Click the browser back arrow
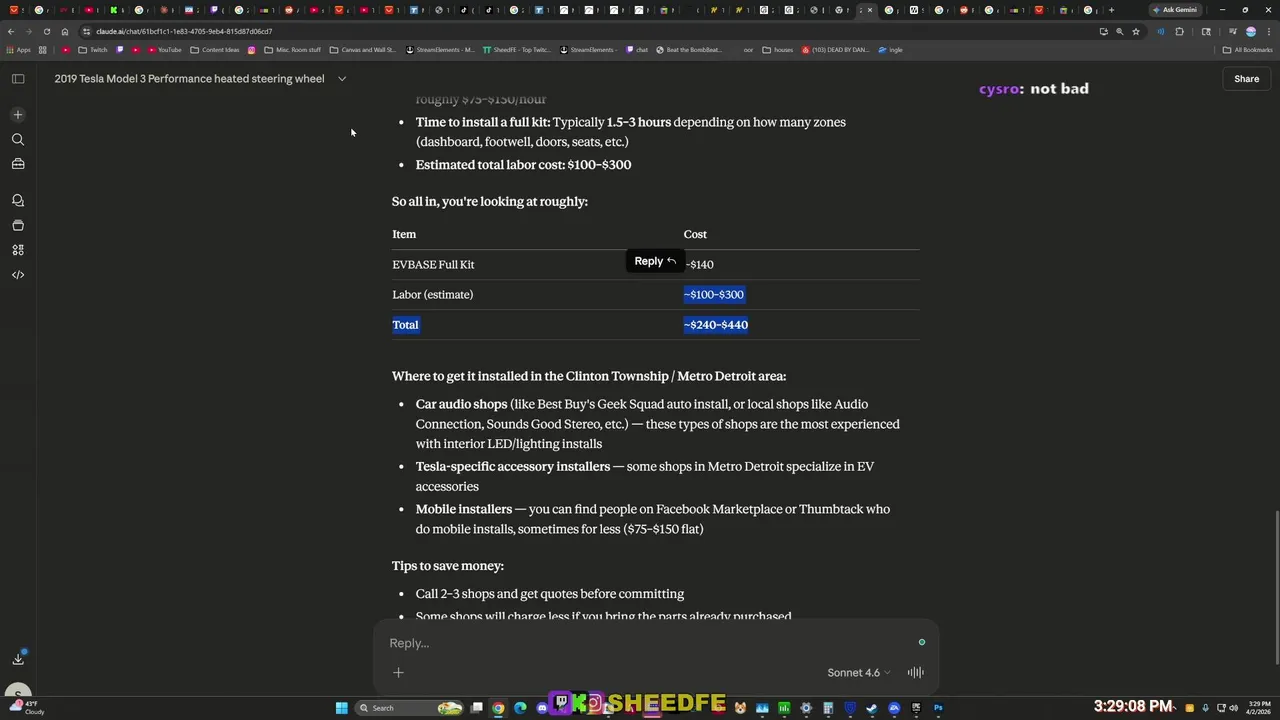 point(11,31)
